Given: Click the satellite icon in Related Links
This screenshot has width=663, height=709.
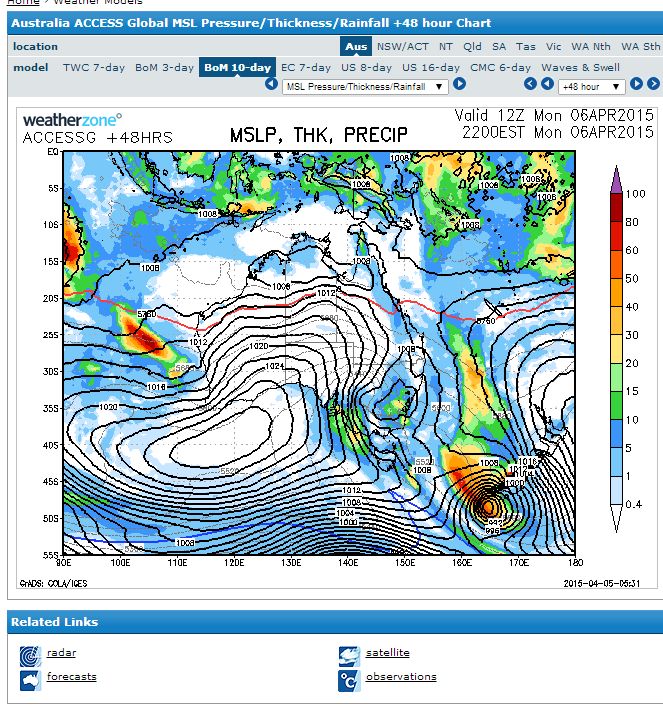Looking at the screenshot, I should click(349, 656).
